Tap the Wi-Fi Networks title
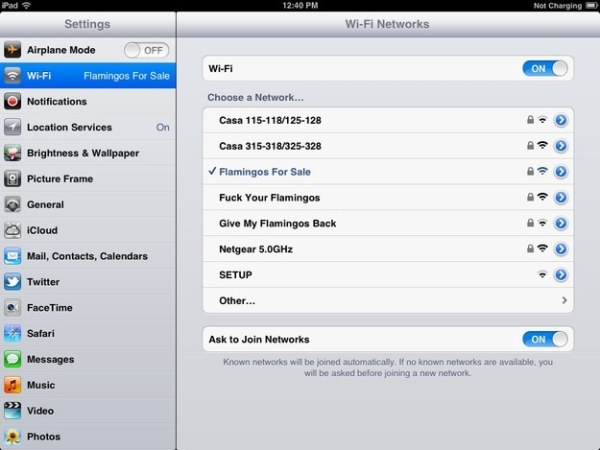 pyautogui.click(x=387, y=24)
